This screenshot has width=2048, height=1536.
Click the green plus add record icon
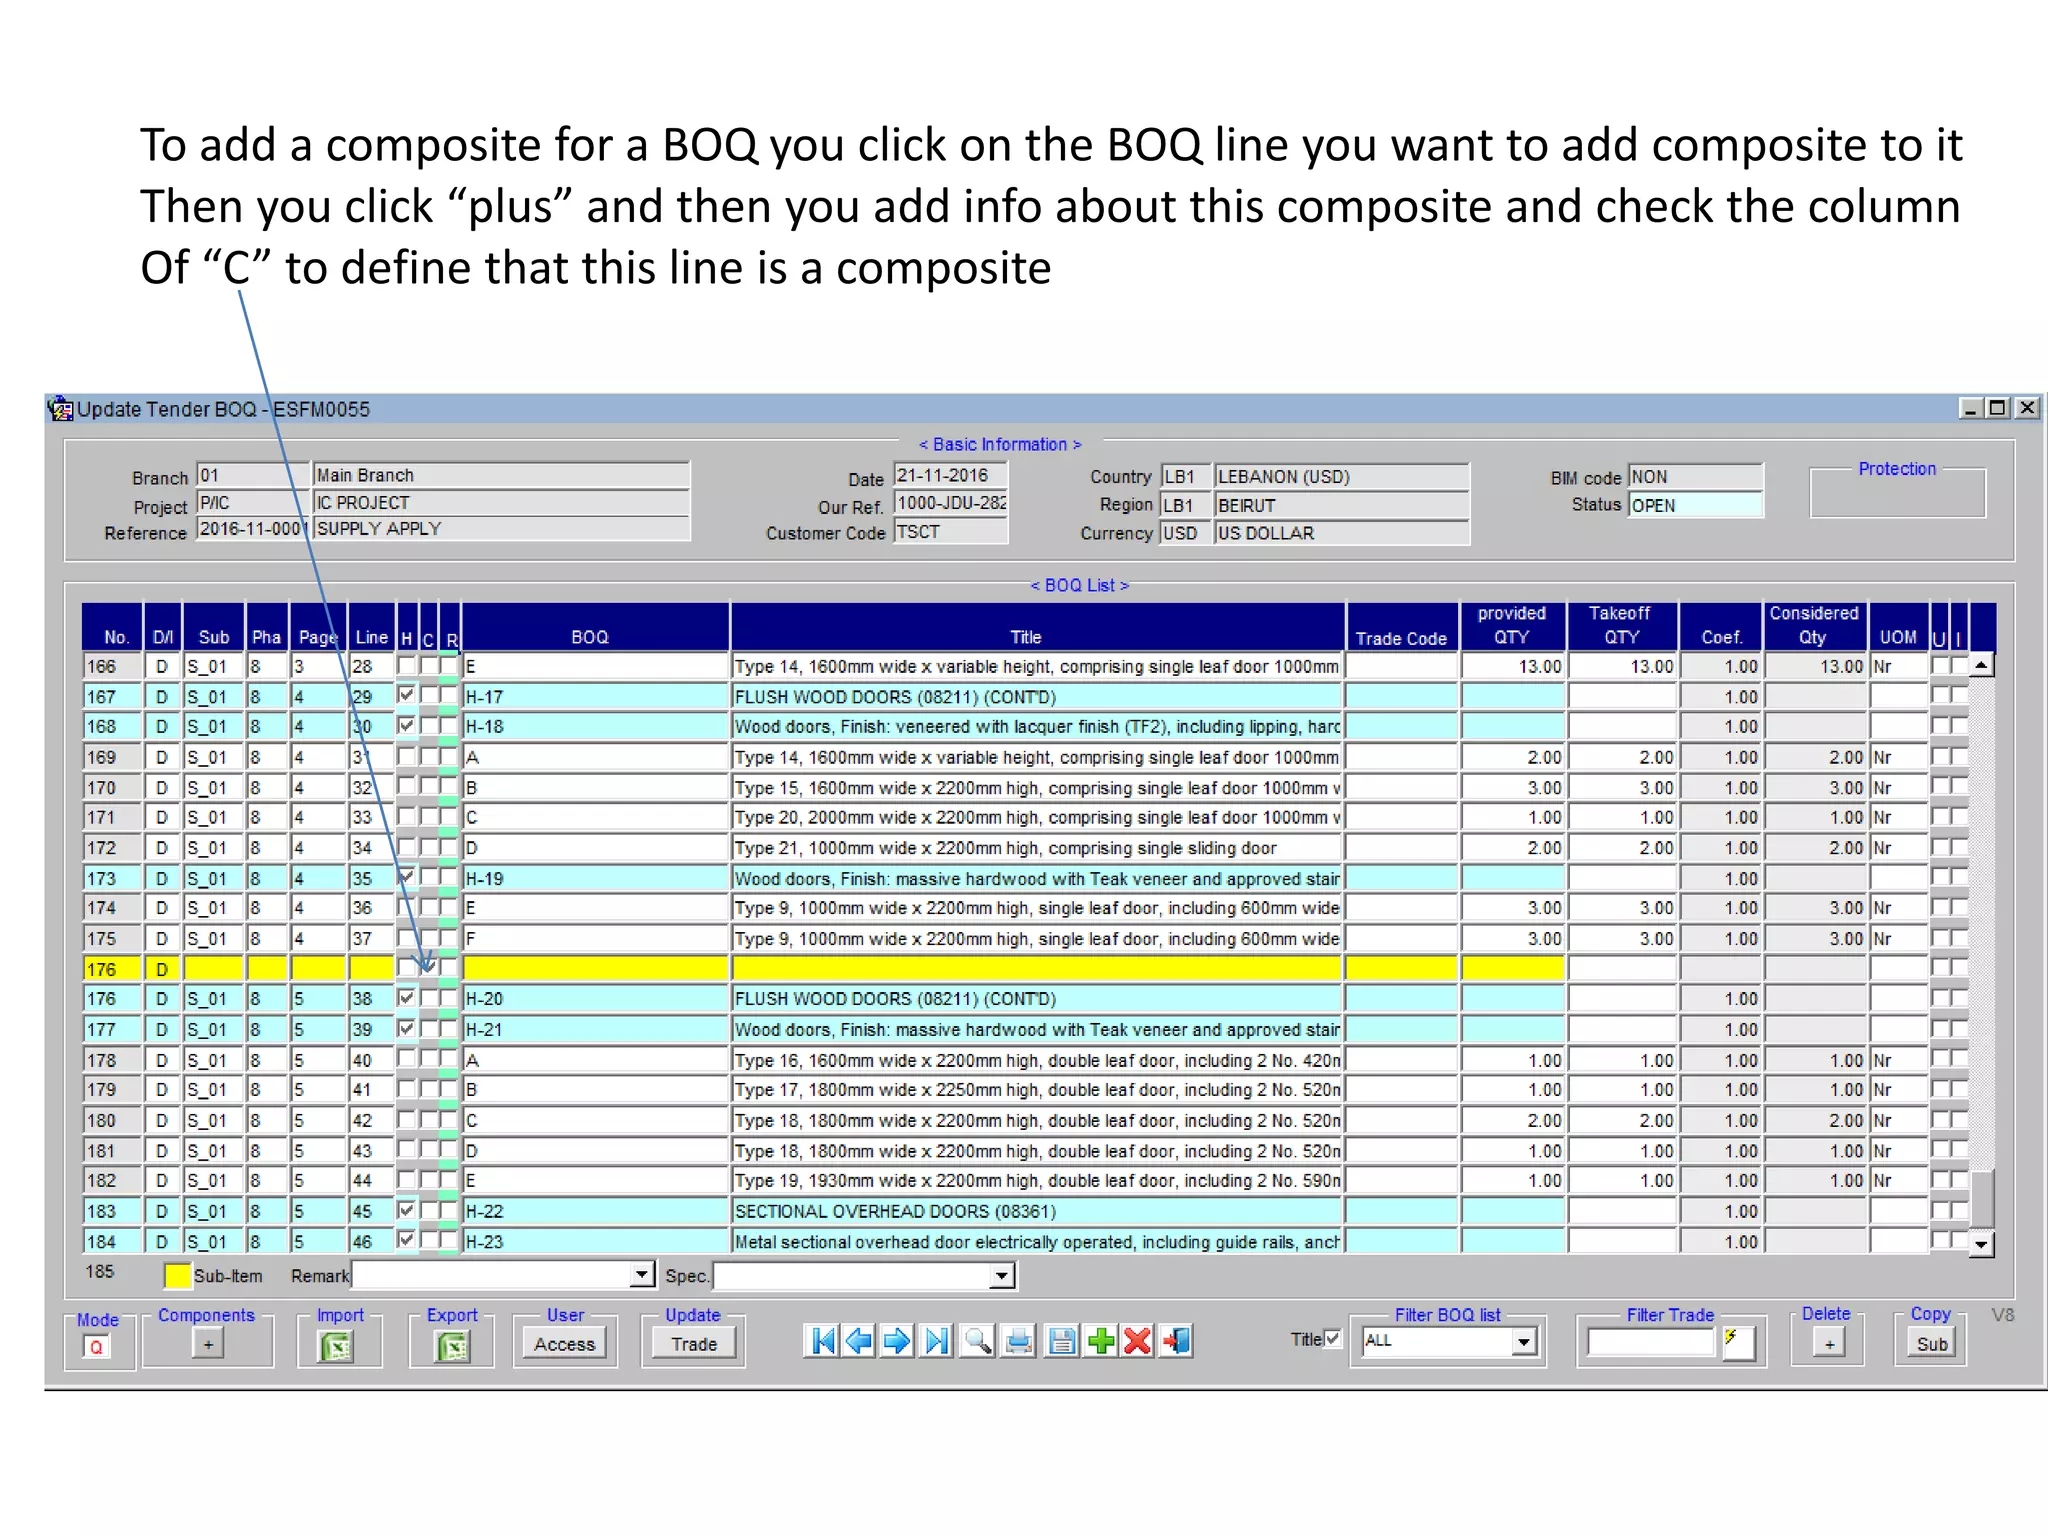1100,1341
